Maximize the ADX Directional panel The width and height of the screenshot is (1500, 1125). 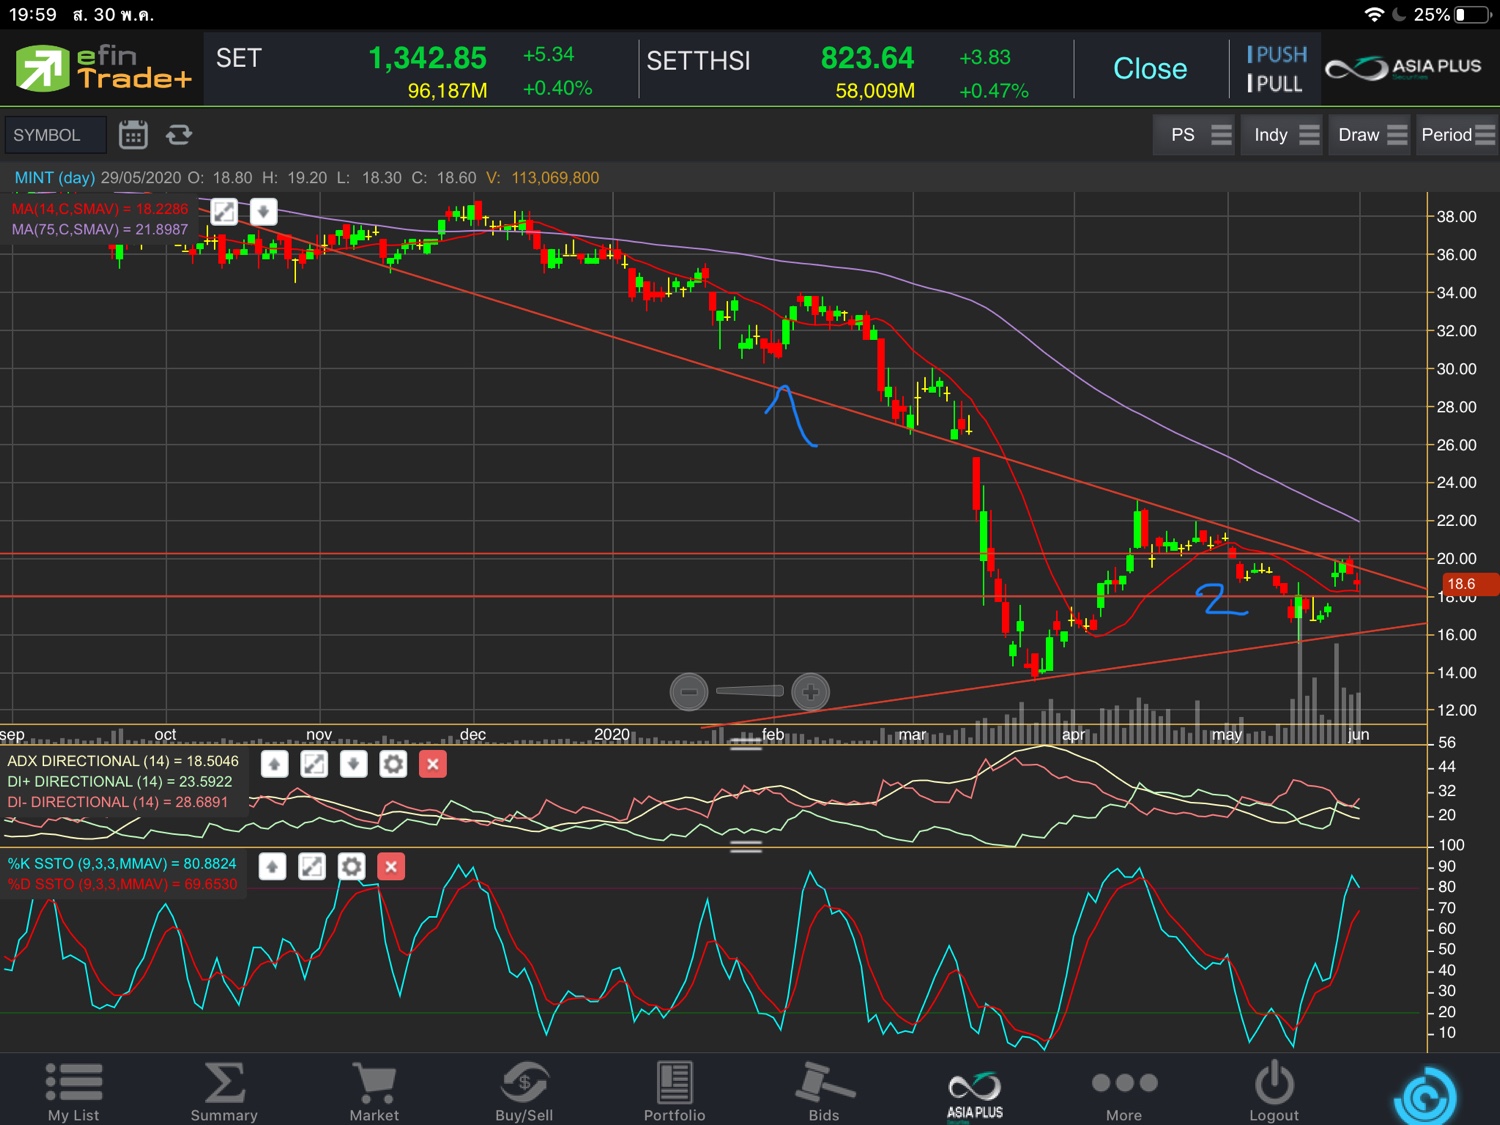pyautogui.click(x=314, y=764)
